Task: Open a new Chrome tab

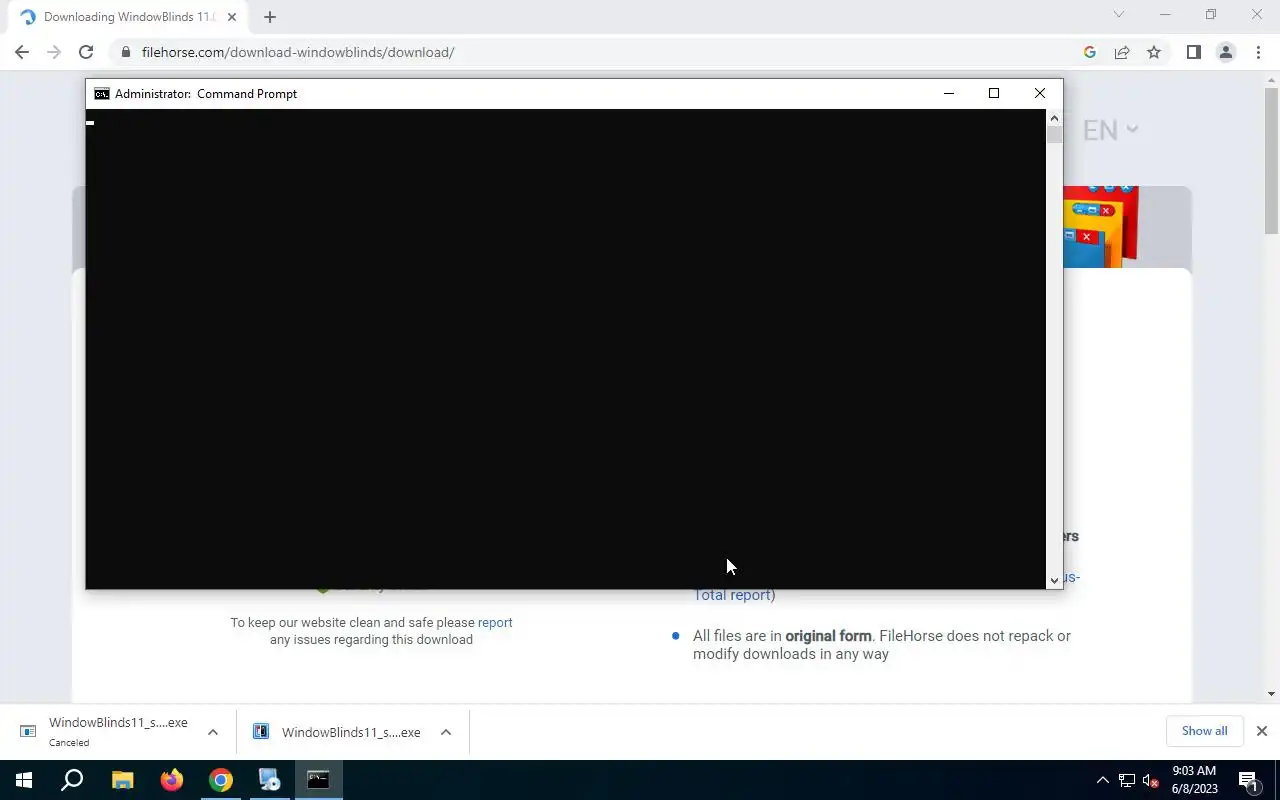Action: click(270, 17)
